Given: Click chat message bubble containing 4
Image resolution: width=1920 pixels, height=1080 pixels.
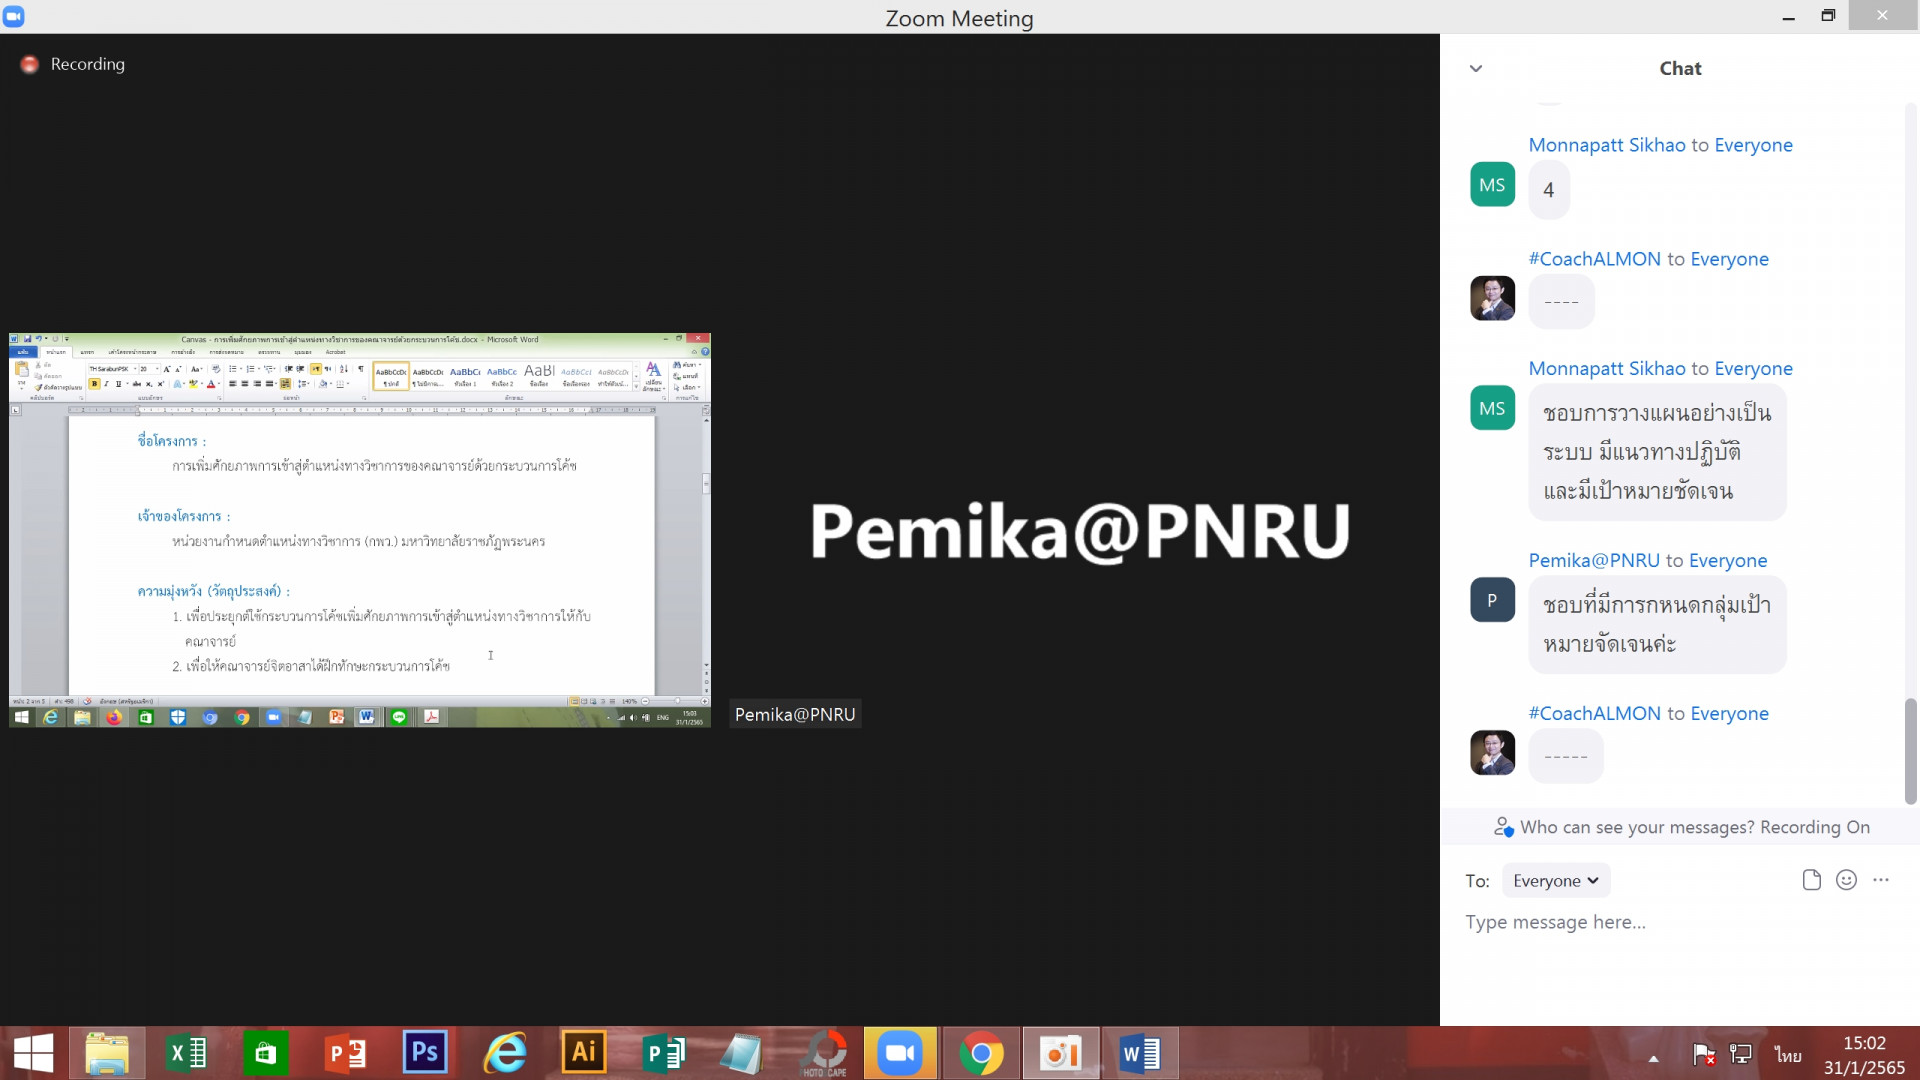Looking at the screenshot, I should [1548, 190].
